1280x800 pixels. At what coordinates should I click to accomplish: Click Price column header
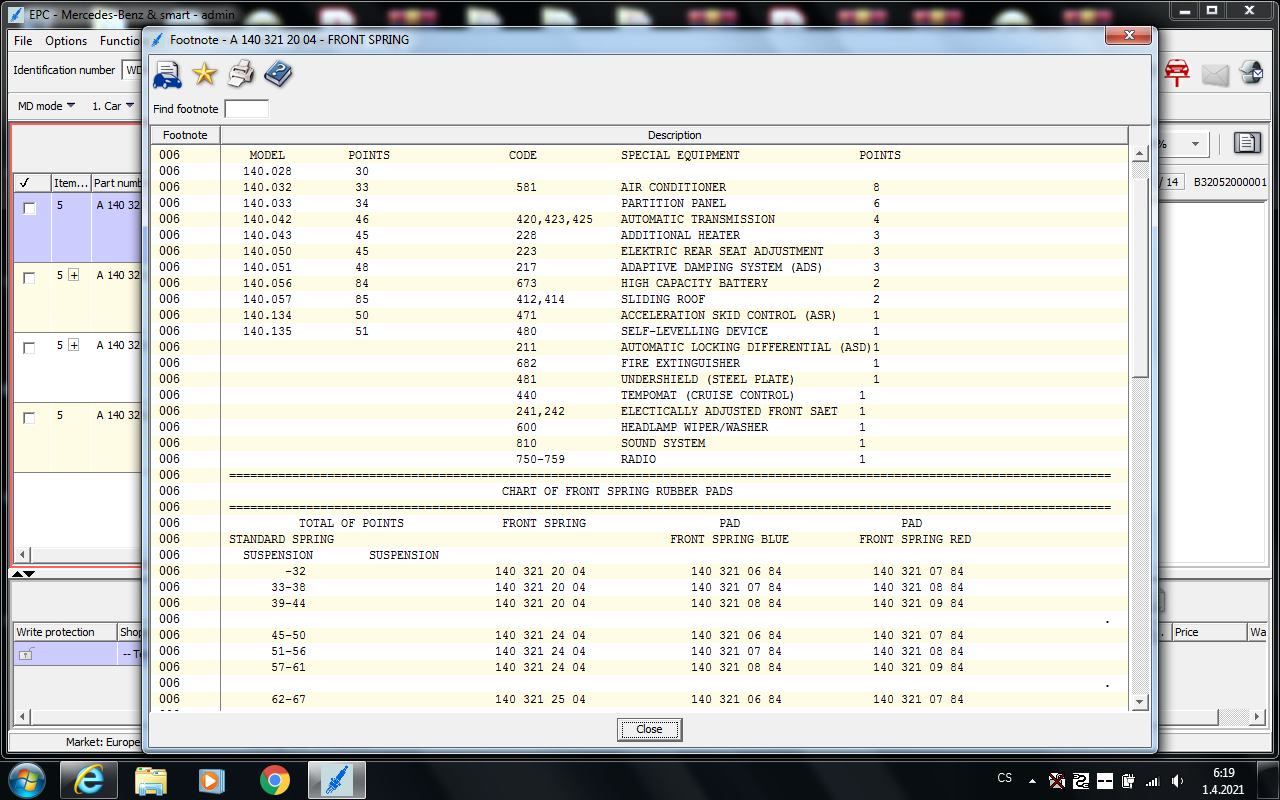(1208, 632)
